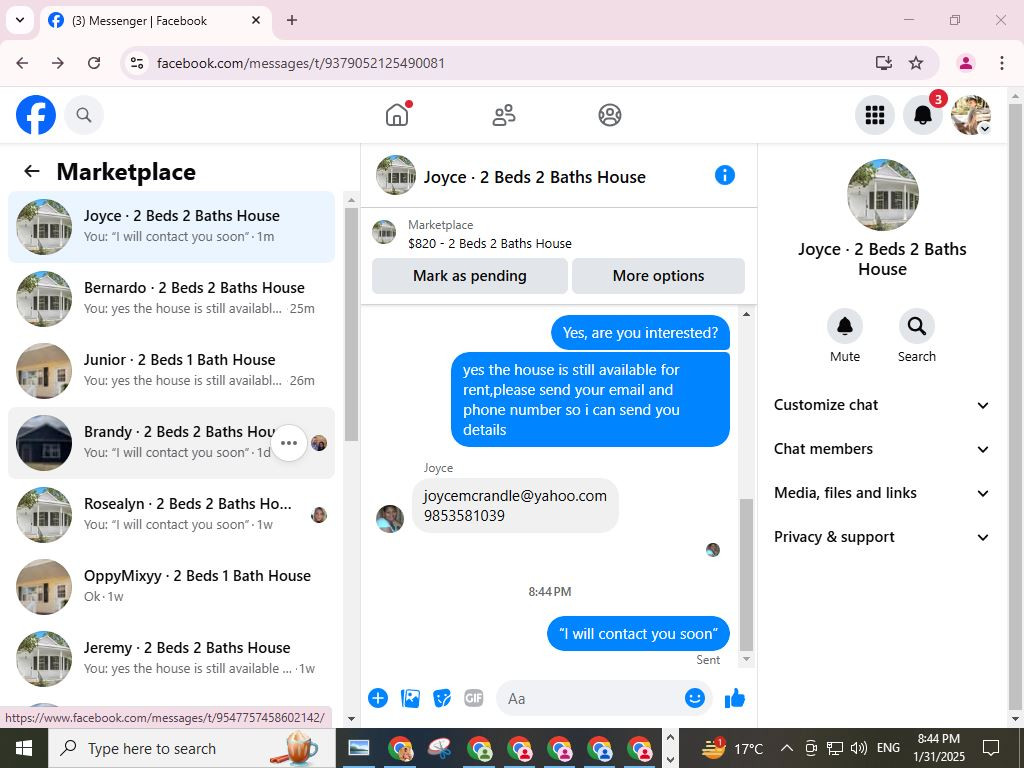The image size is (1024, 768).
Task: Send a thumbs up like
Action: point(735,698)
